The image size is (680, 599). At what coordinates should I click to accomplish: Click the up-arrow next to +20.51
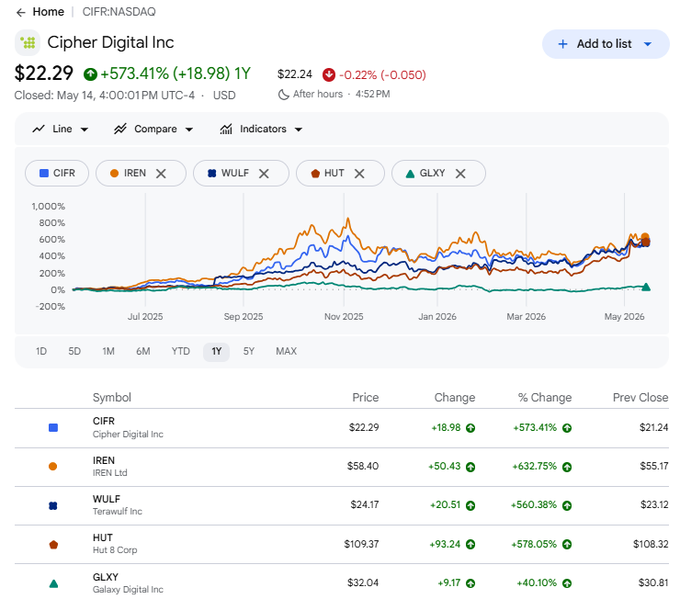(x=471, y=505)
